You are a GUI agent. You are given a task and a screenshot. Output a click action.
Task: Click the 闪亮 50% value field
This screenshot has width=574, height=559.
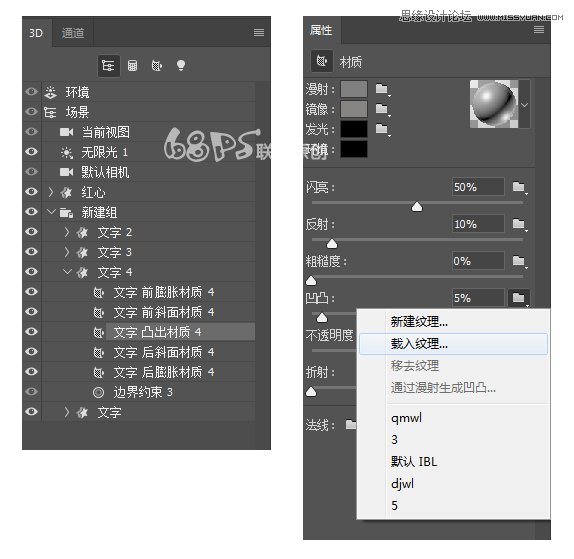tap(478, 187)
